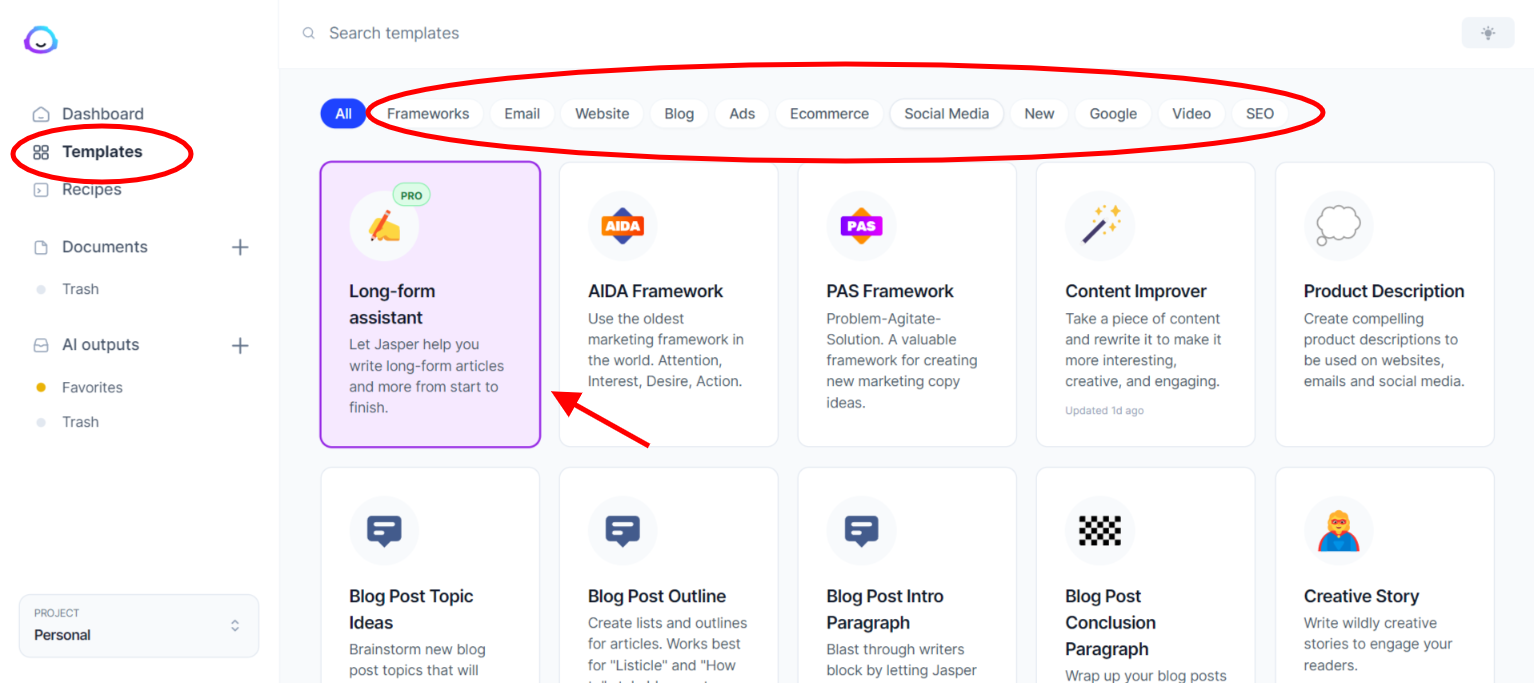This screenshot has height=683, width=1534.
Task: Click the Content Improver magic wand icon
Action: (1100, 226)
